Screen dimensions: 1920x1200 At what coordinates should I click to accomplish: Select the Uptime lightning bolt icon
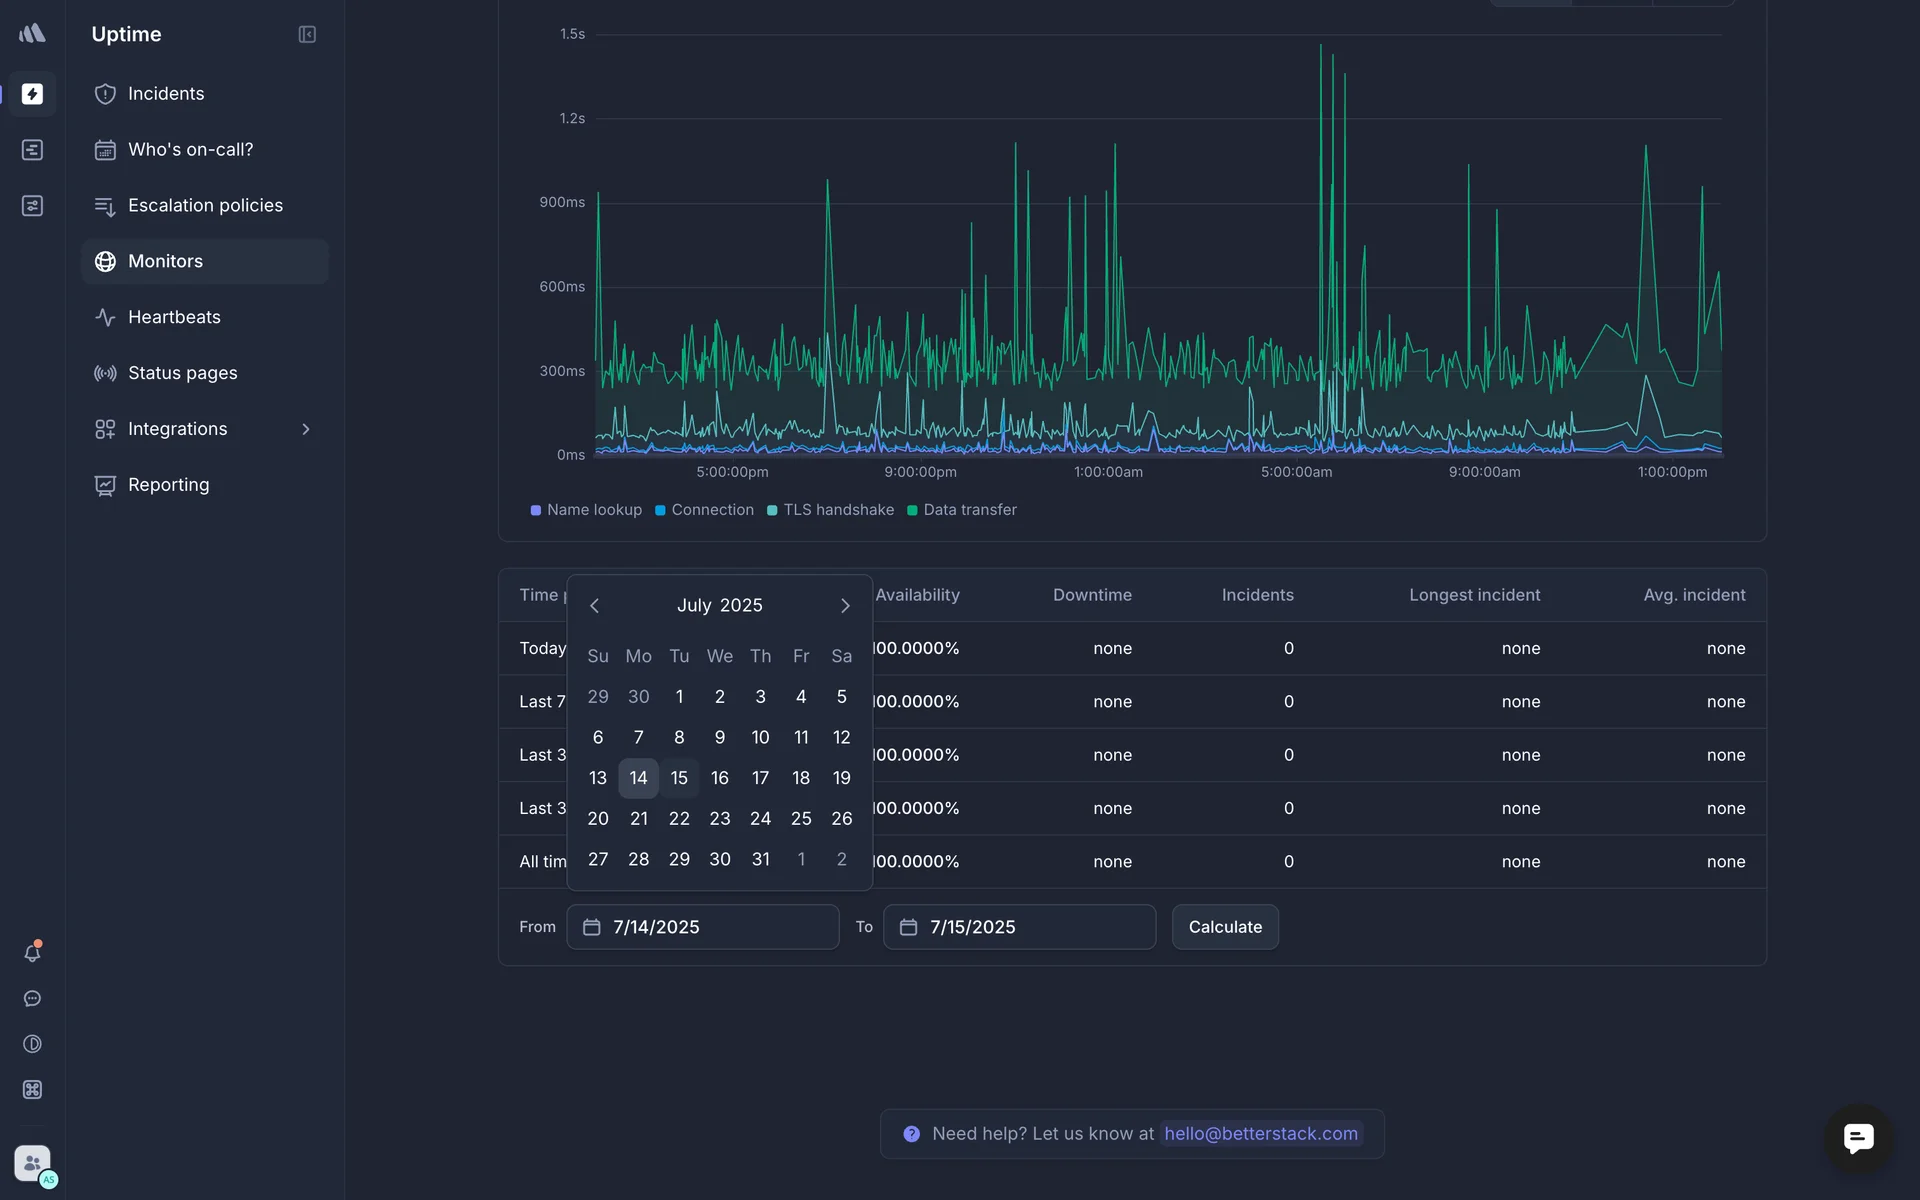pyautogui.click(x=32, y=94)
